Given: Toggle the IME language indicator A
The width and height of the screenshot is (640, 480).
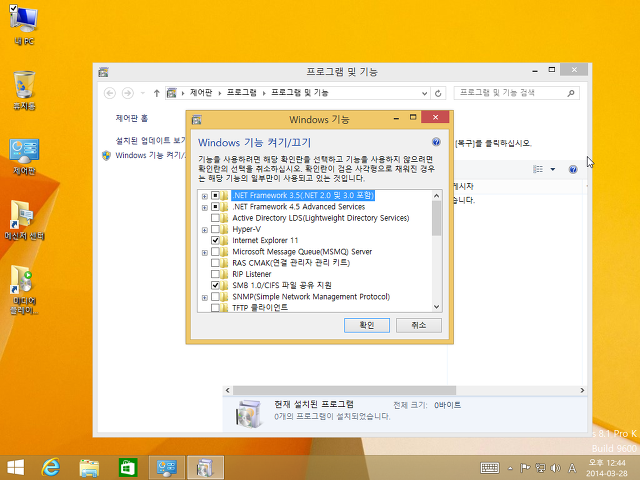Looking at the screenshot, I should click(572, 468).
